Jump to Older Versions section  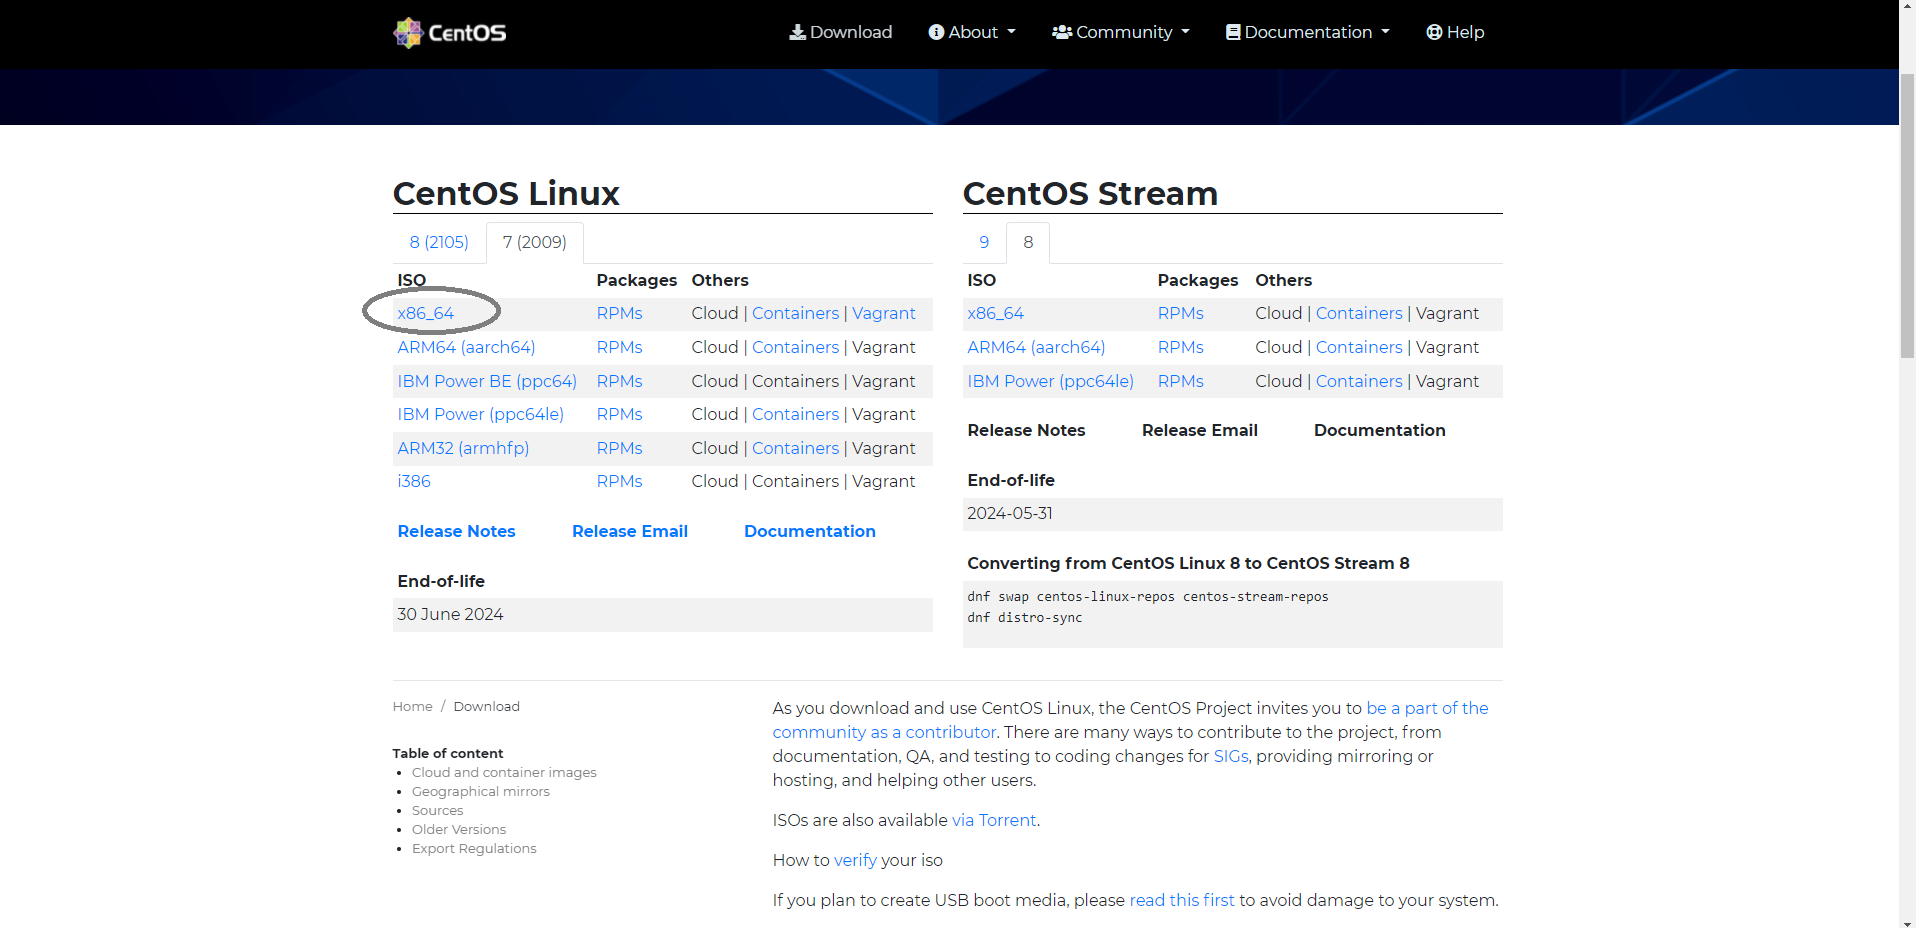pyautogui.click(x=459, y=829)
